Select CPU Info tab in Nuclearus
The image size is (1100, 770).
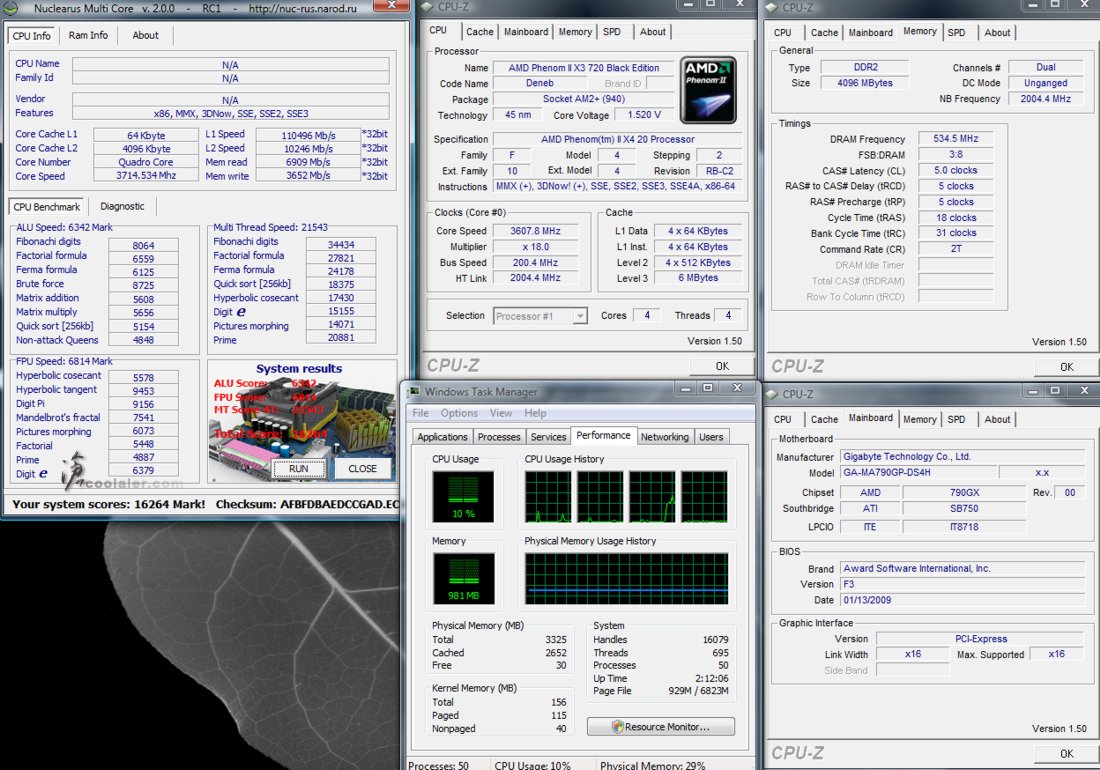pos(32,36)
